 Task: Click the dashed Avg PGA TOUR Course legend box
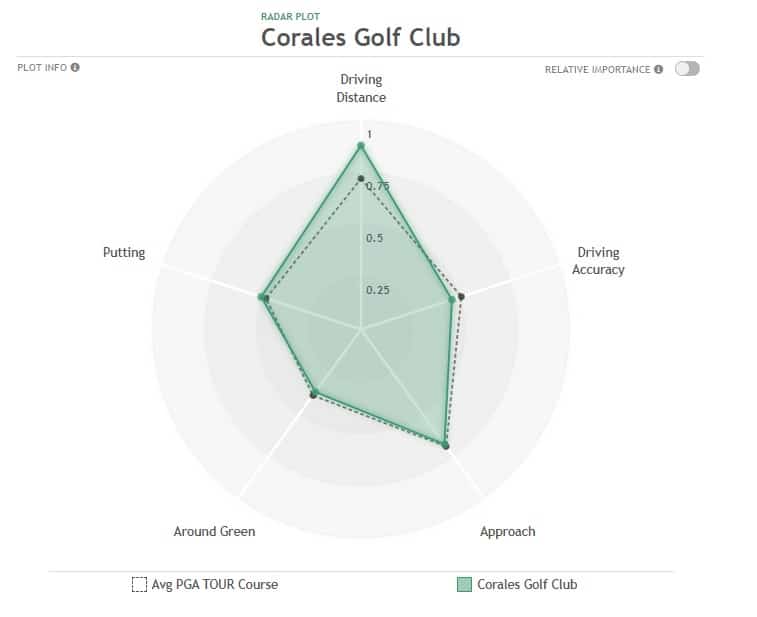pos(139,584)
